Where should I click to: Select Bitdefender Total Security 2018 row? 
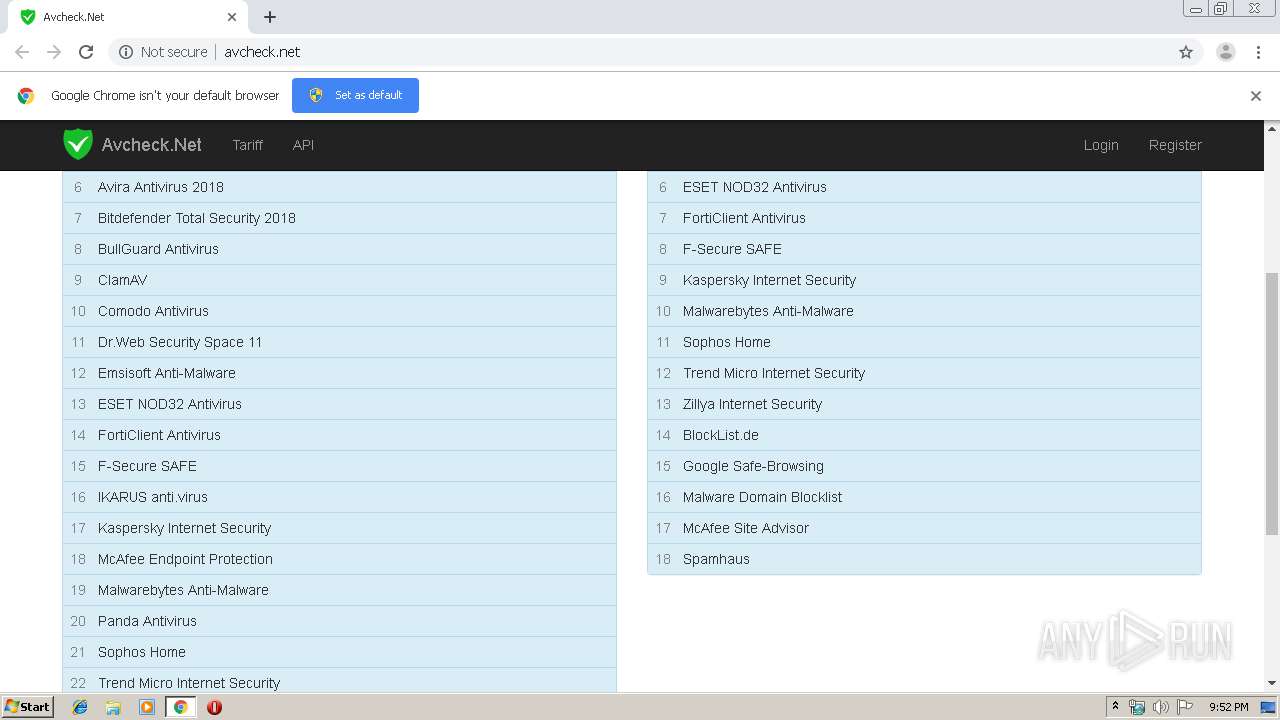[x=339, y=218]
